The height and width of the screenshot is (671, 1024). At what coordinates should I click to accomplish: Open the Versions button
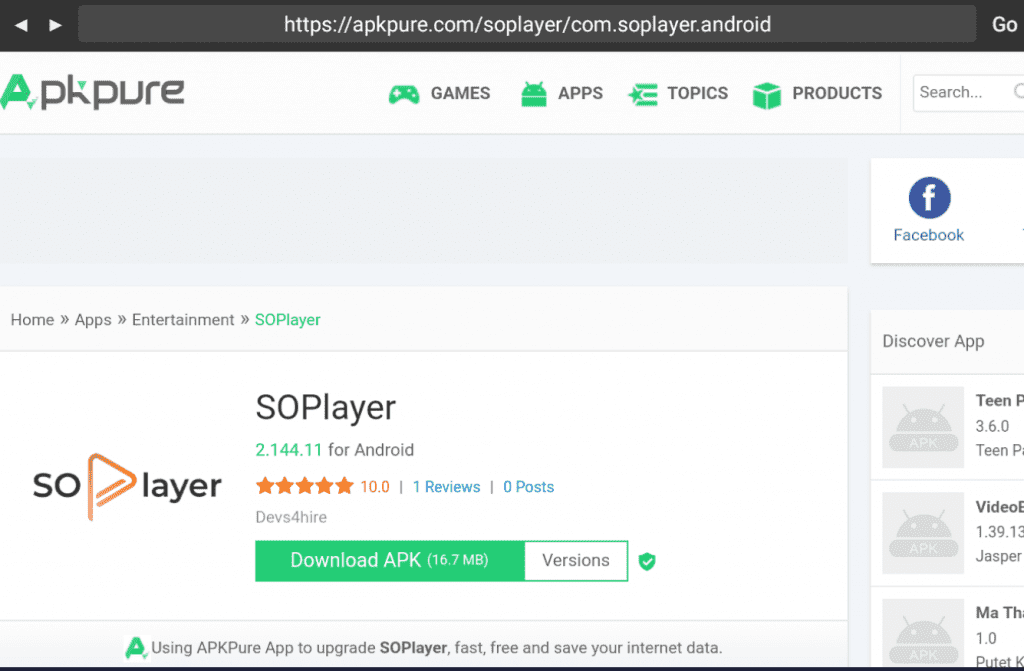[x=576, y=561]
